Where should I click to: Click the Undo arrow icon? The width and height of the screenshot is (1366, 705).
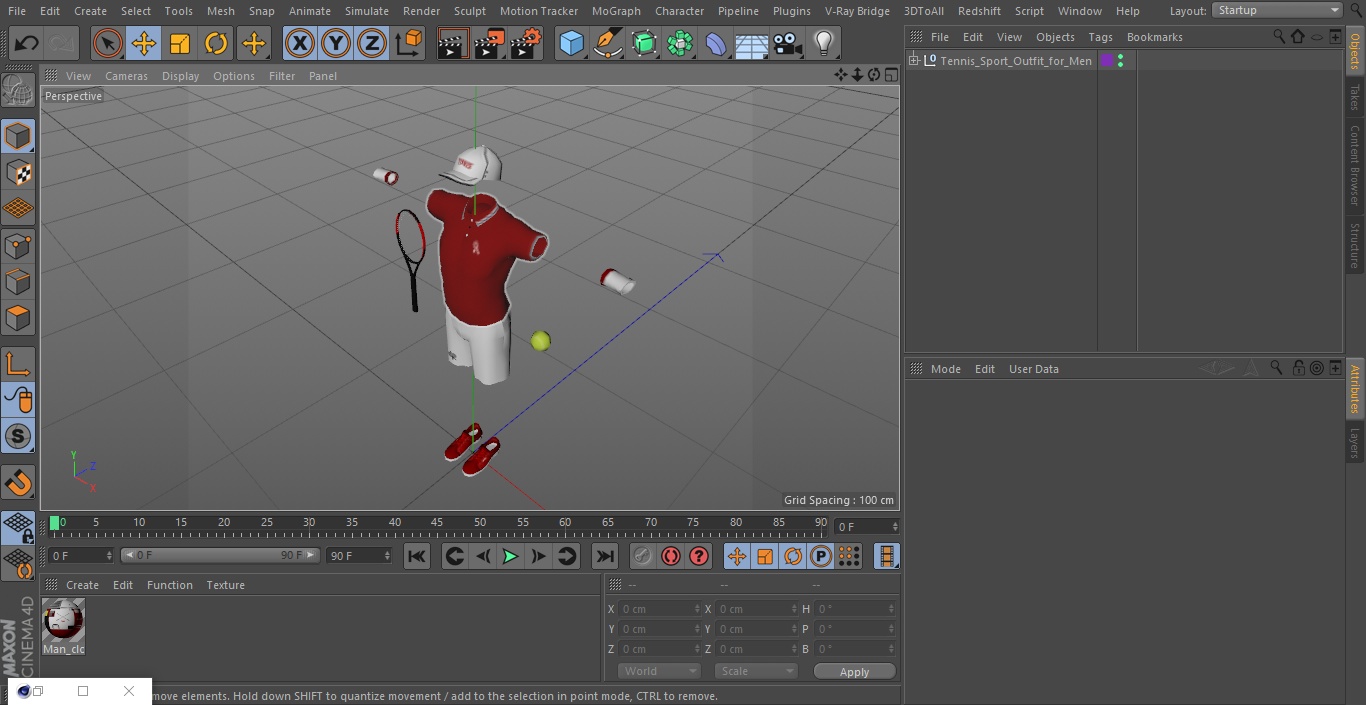tap(27, 43)
